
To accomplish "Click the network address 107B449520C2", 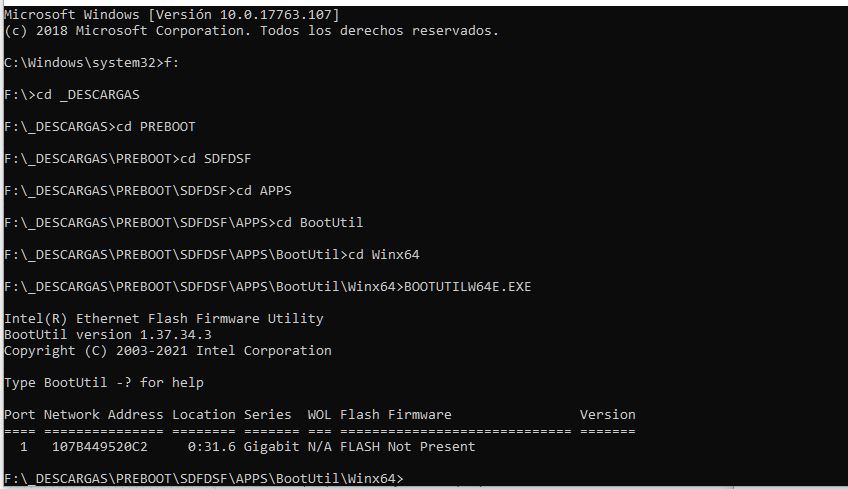I will pyautogui.click(x=100, y=446).
